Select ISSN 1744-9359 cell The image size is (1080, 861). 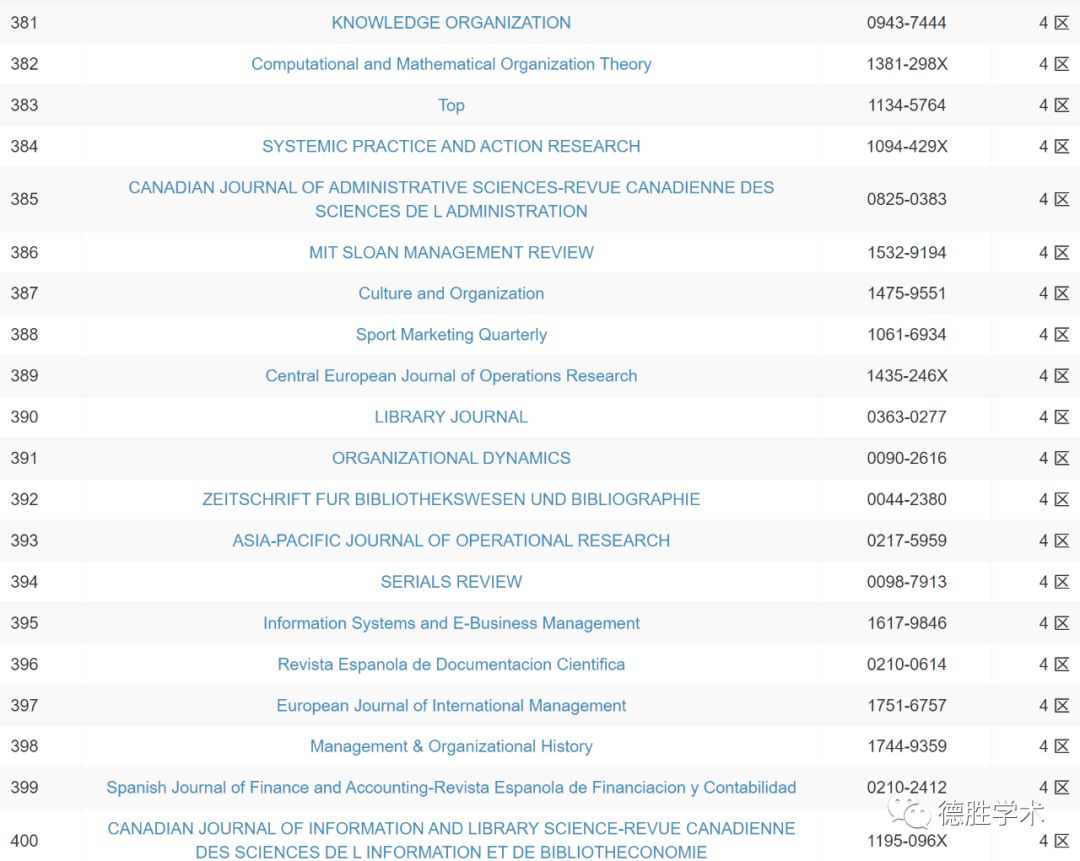(x=906, y=747)
